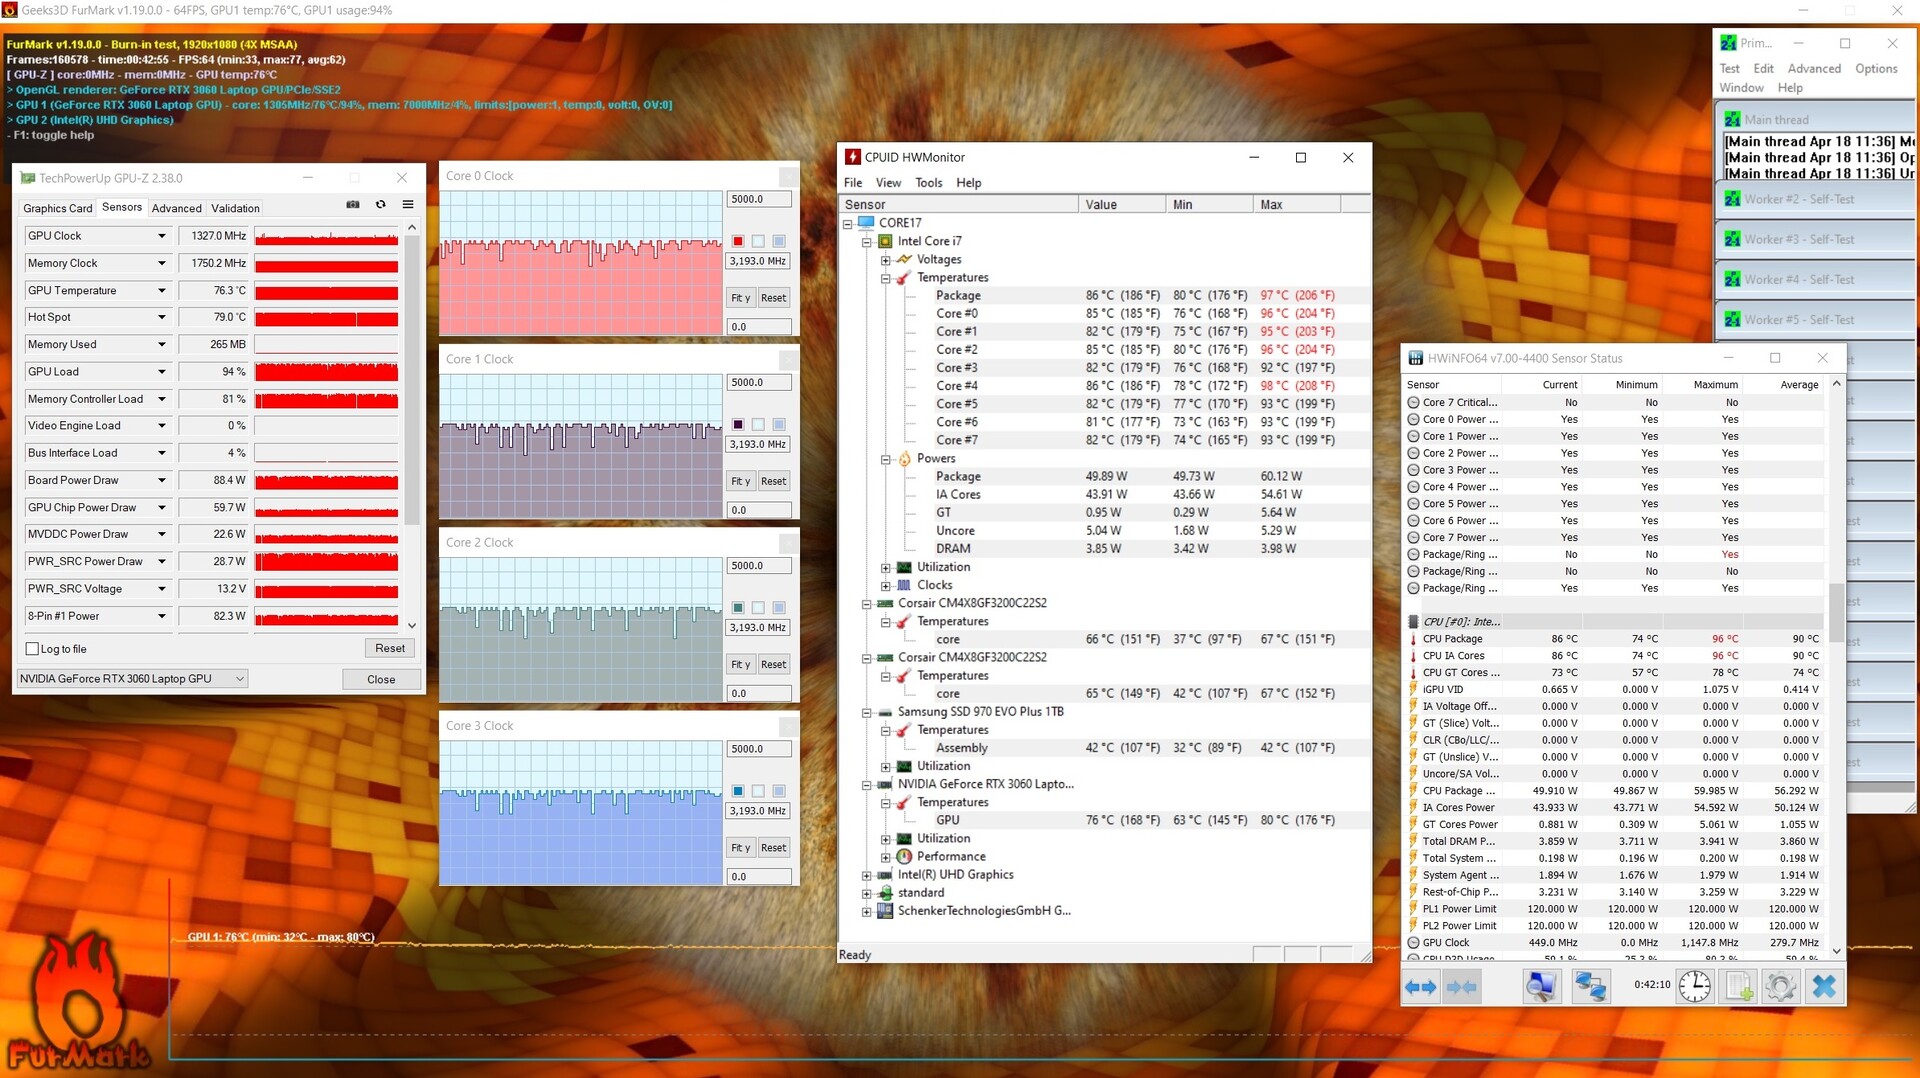Collapse Powers node in HWMonitor
Image resolution: width=1920 pixels, height=1078 pixels.
[x=886, y=459]
